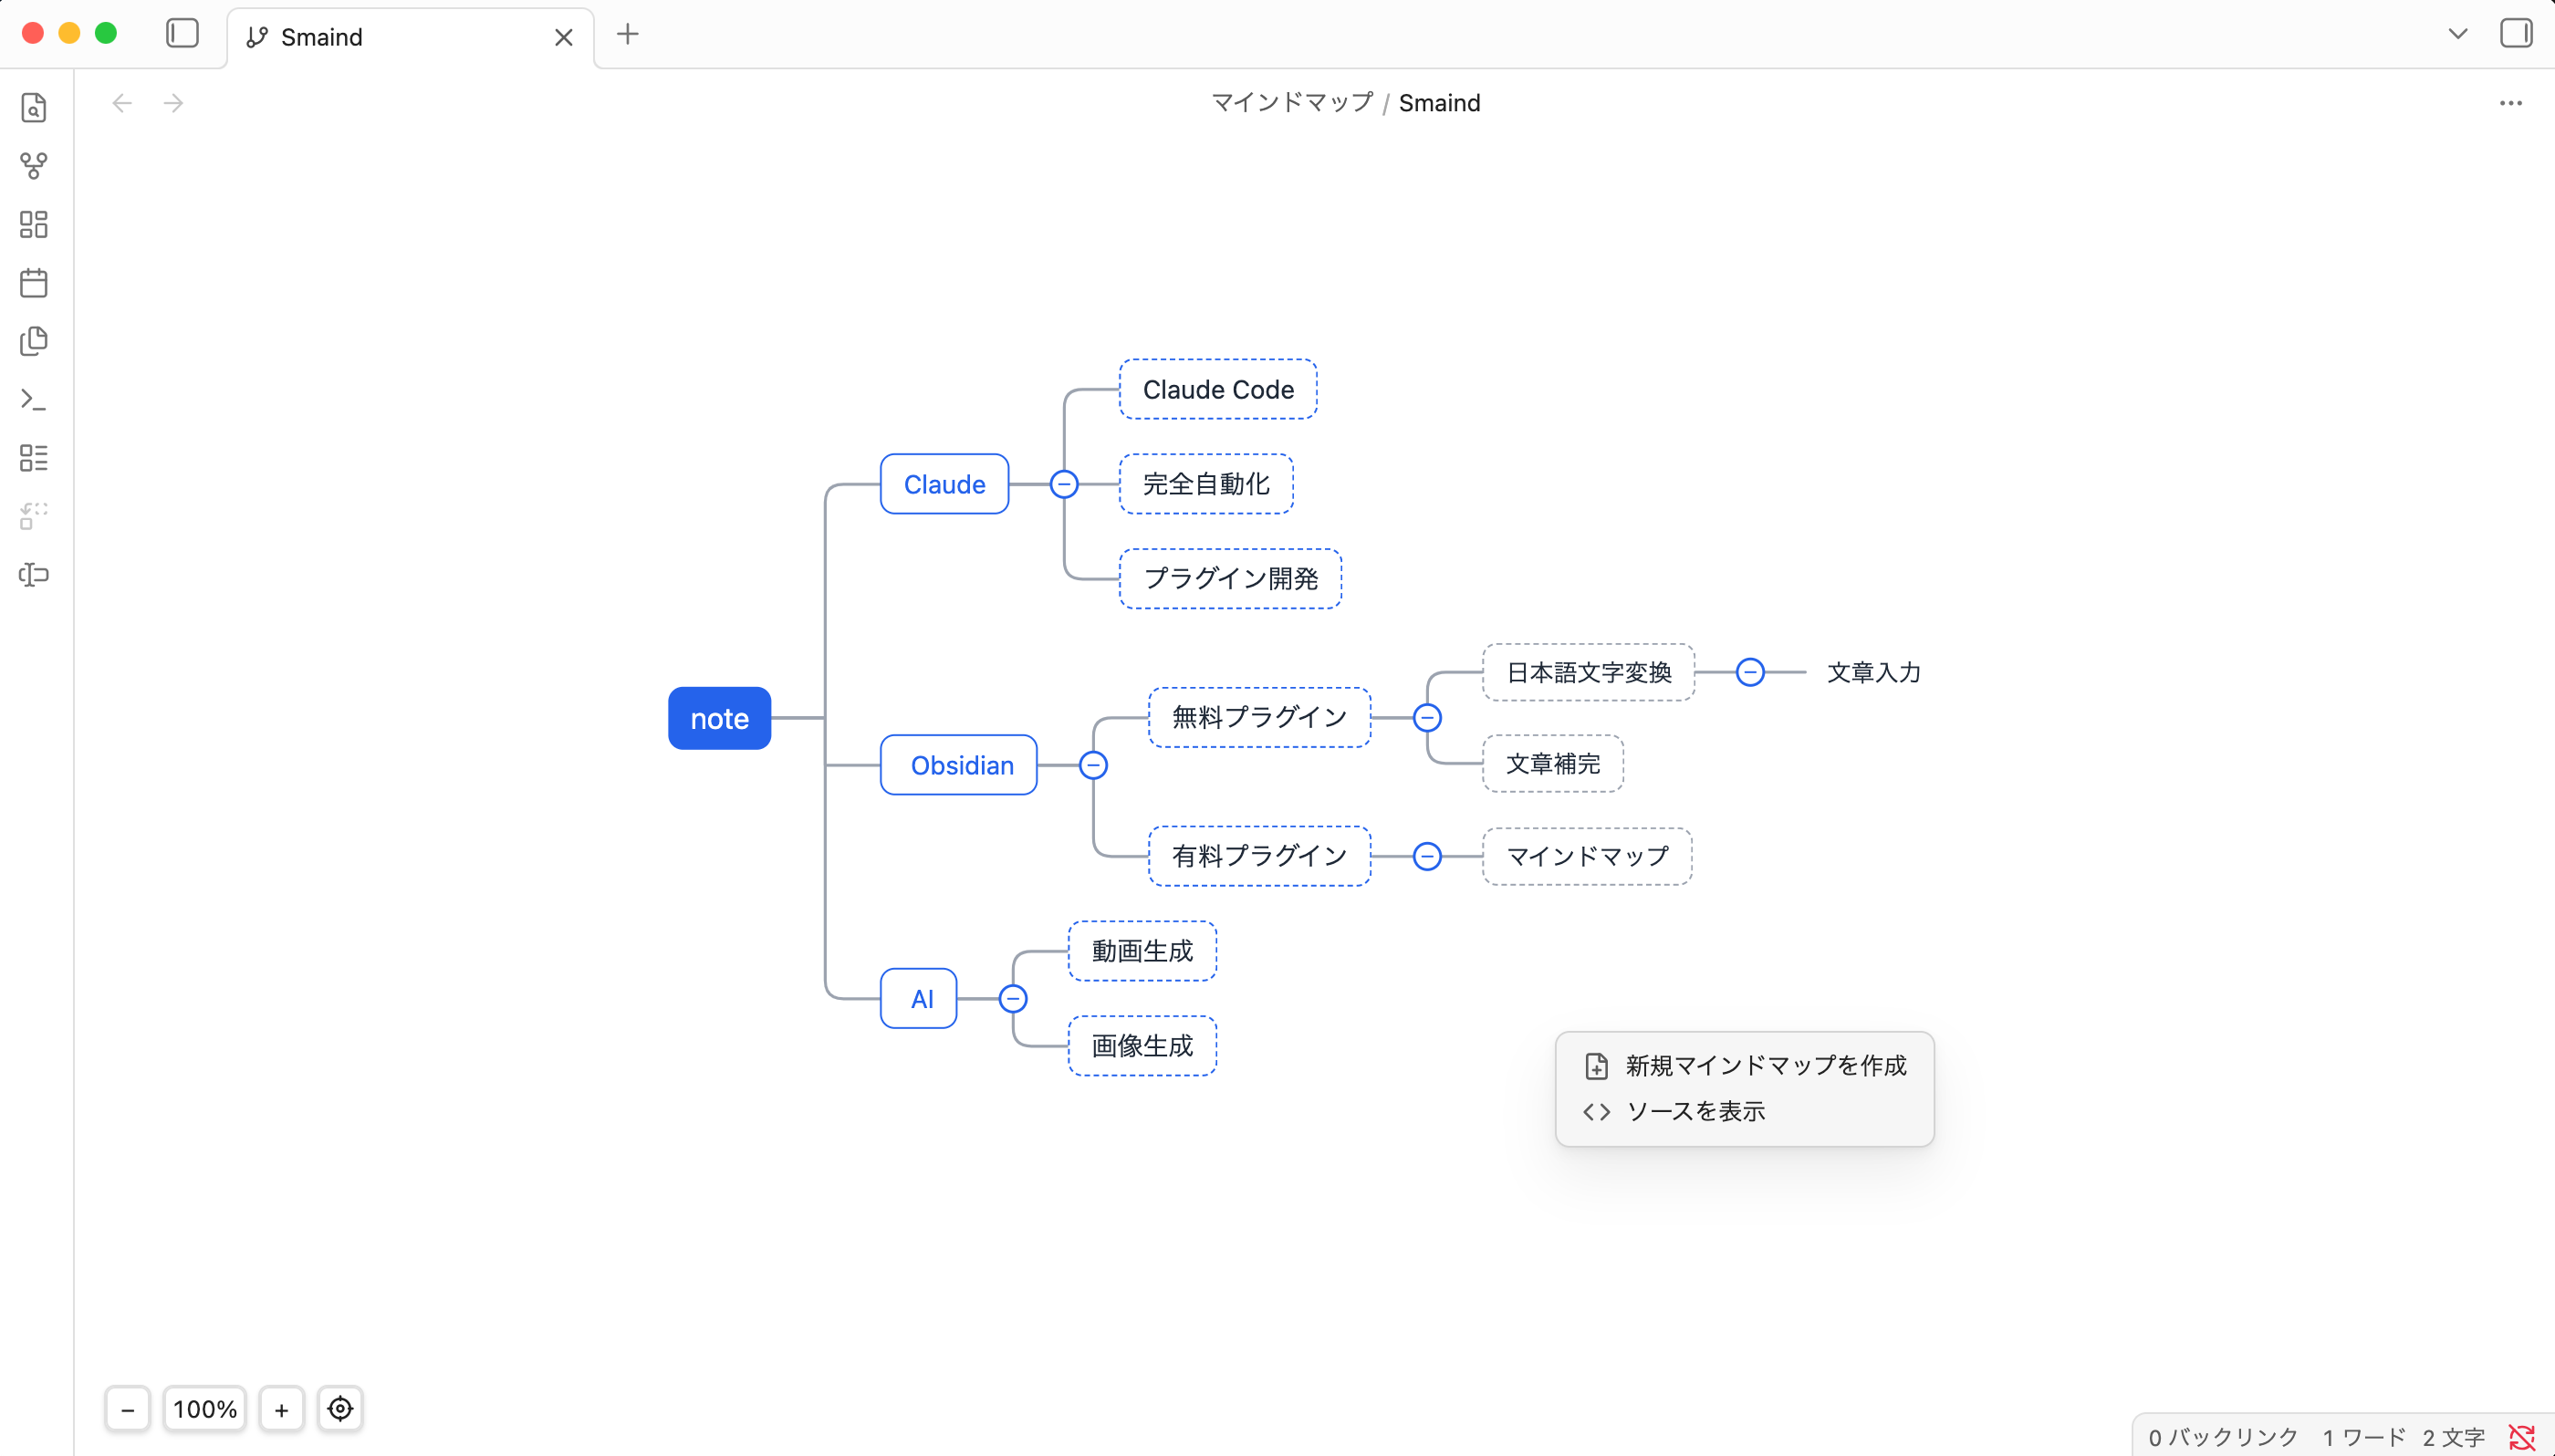Select the 無料プラグイン node
The height and width of the screenshot is (1456, 2555).
(x=1259, y=717)
